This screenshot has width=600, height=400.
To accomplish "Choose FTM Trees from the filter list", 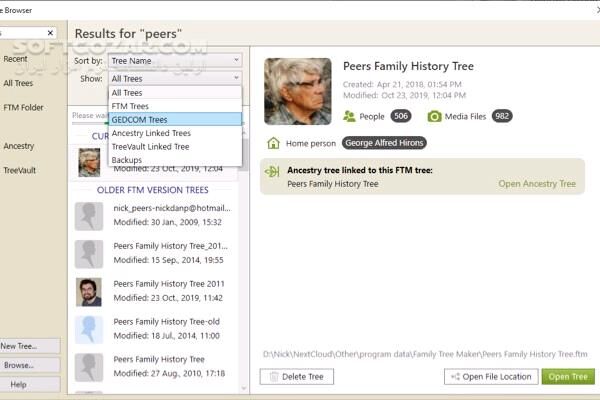I will point(174,106).
